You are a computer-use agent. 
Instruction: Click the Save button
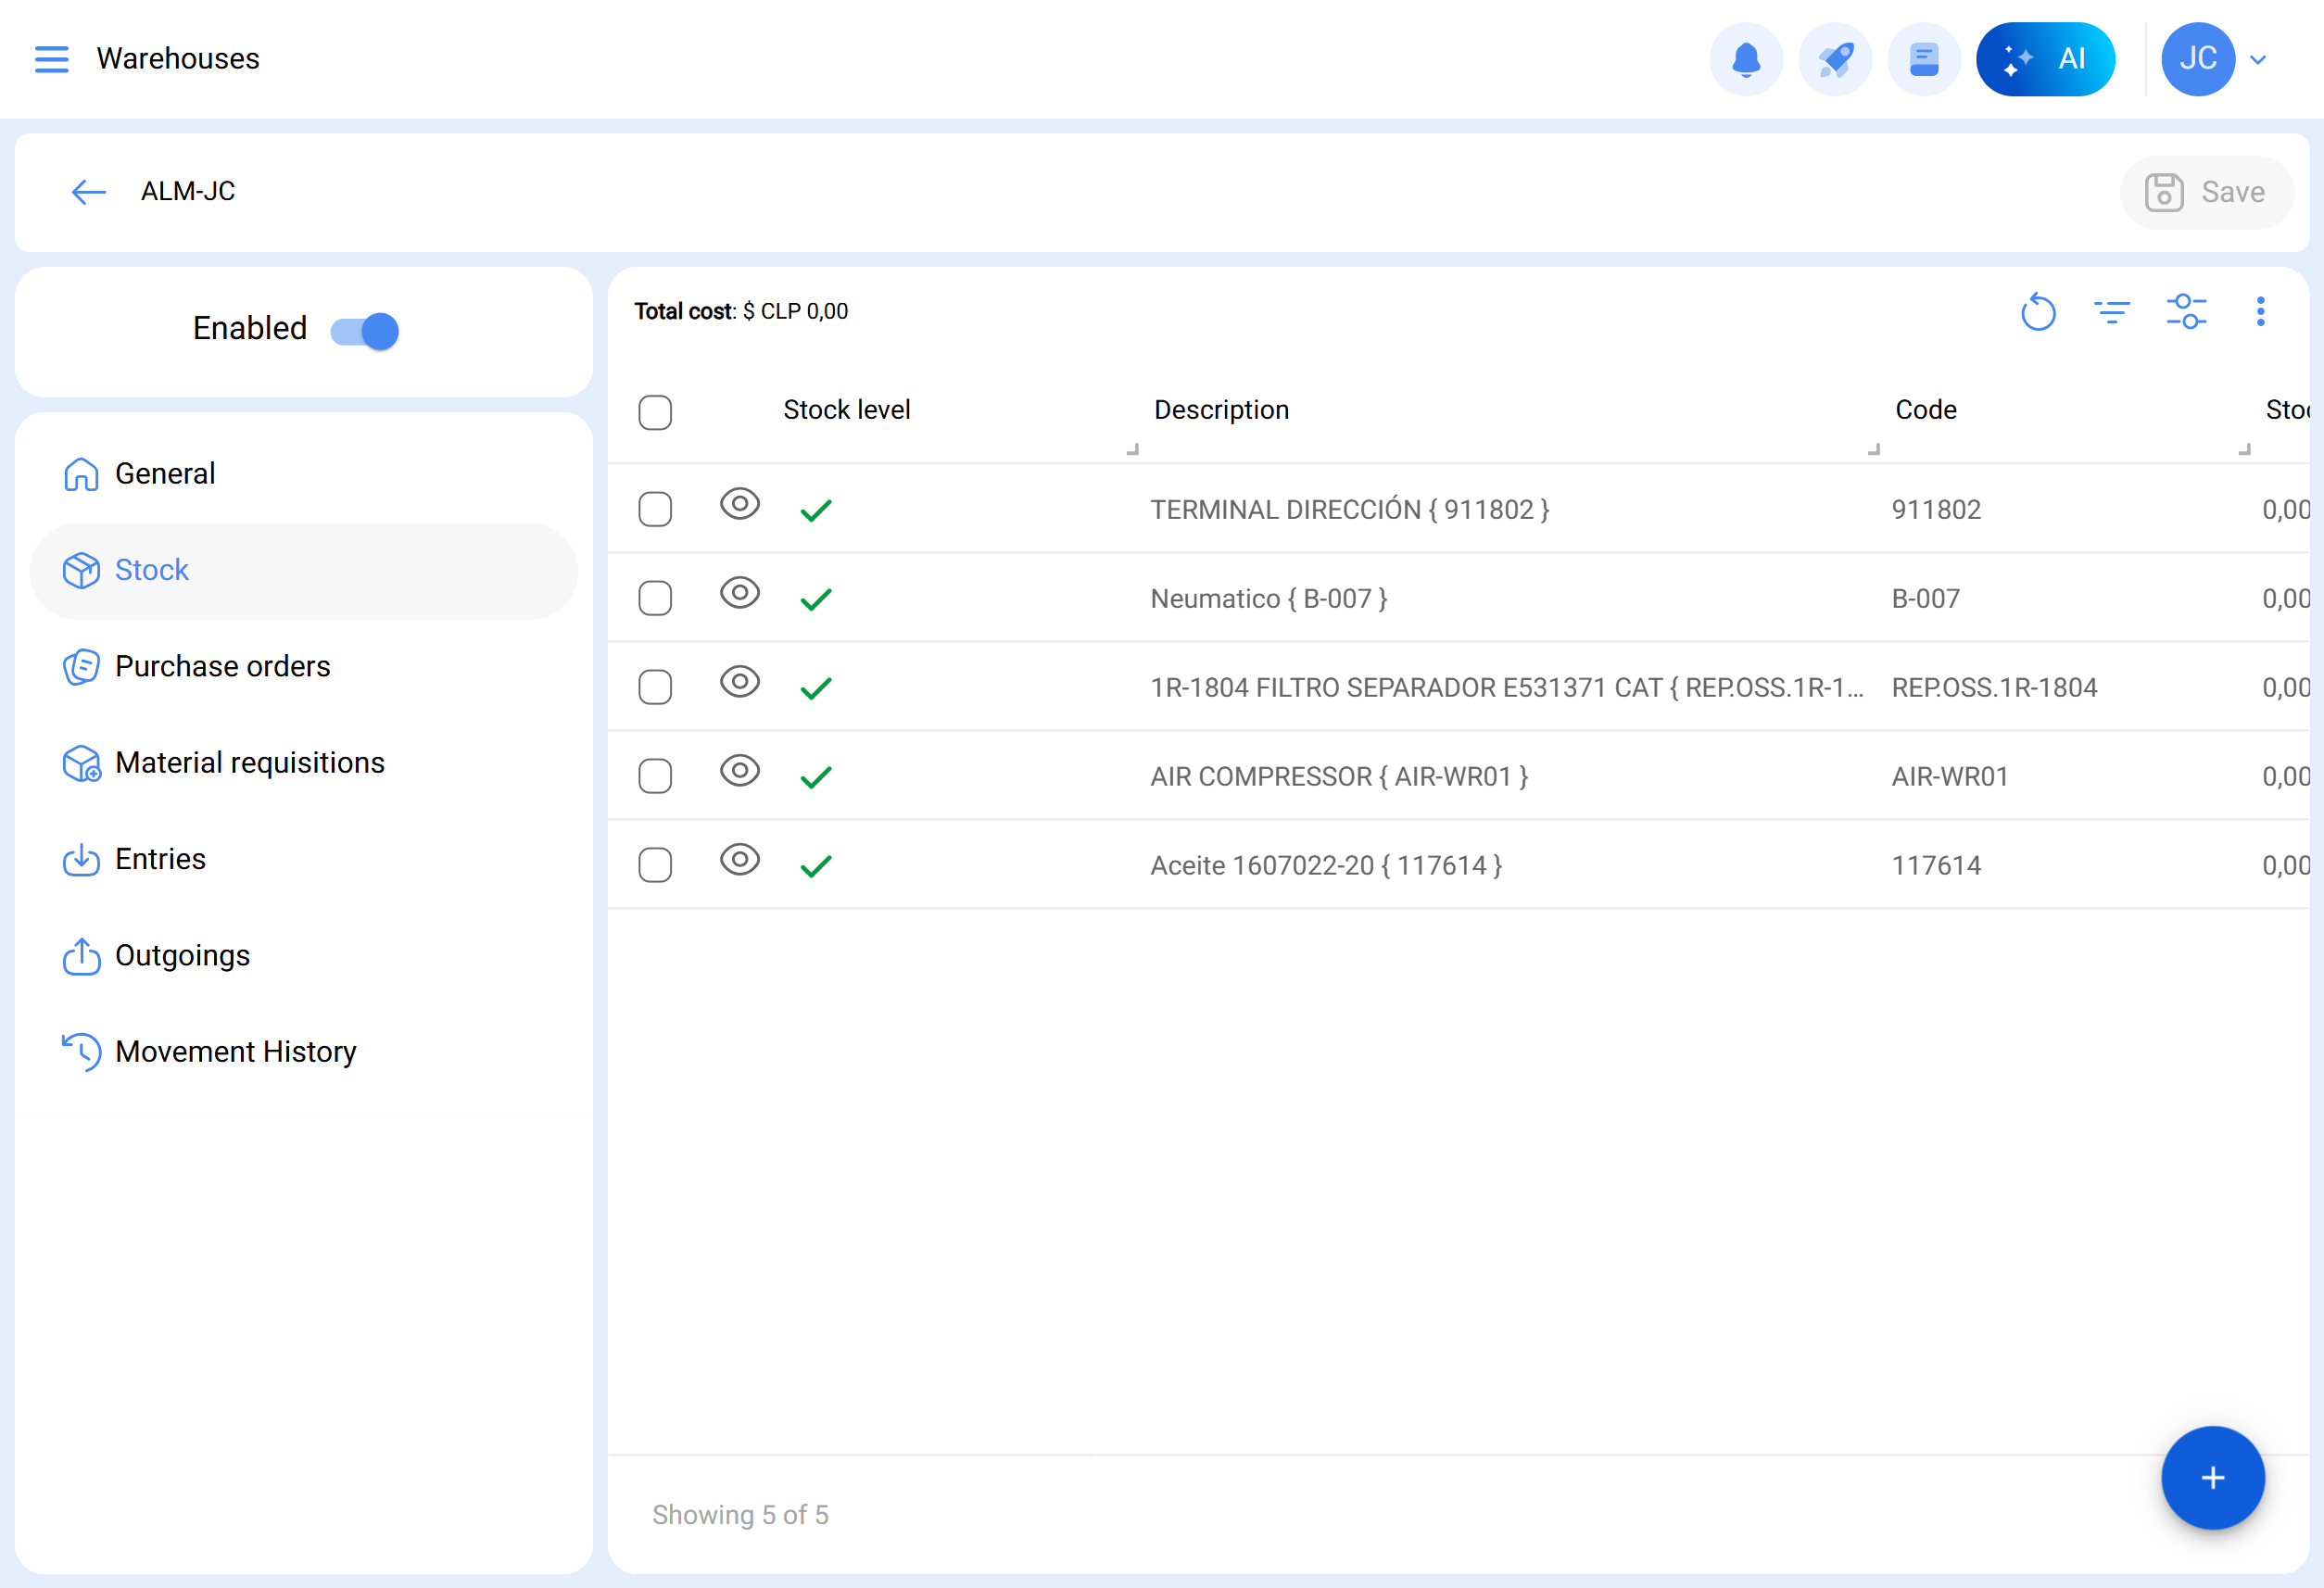pos(2205,192)
